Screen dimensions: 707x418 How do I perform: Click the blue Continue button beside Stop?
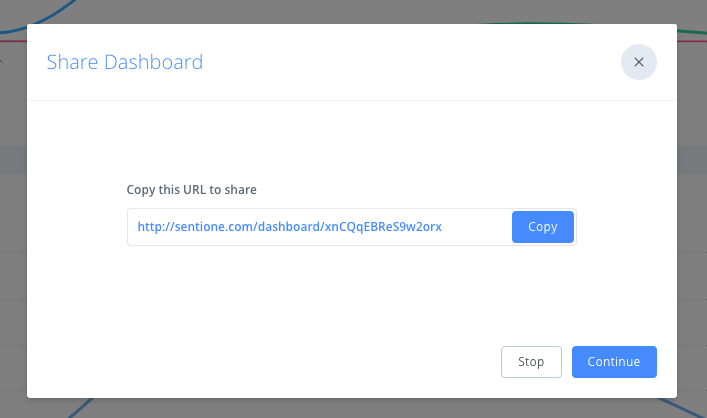coord(613,362)
